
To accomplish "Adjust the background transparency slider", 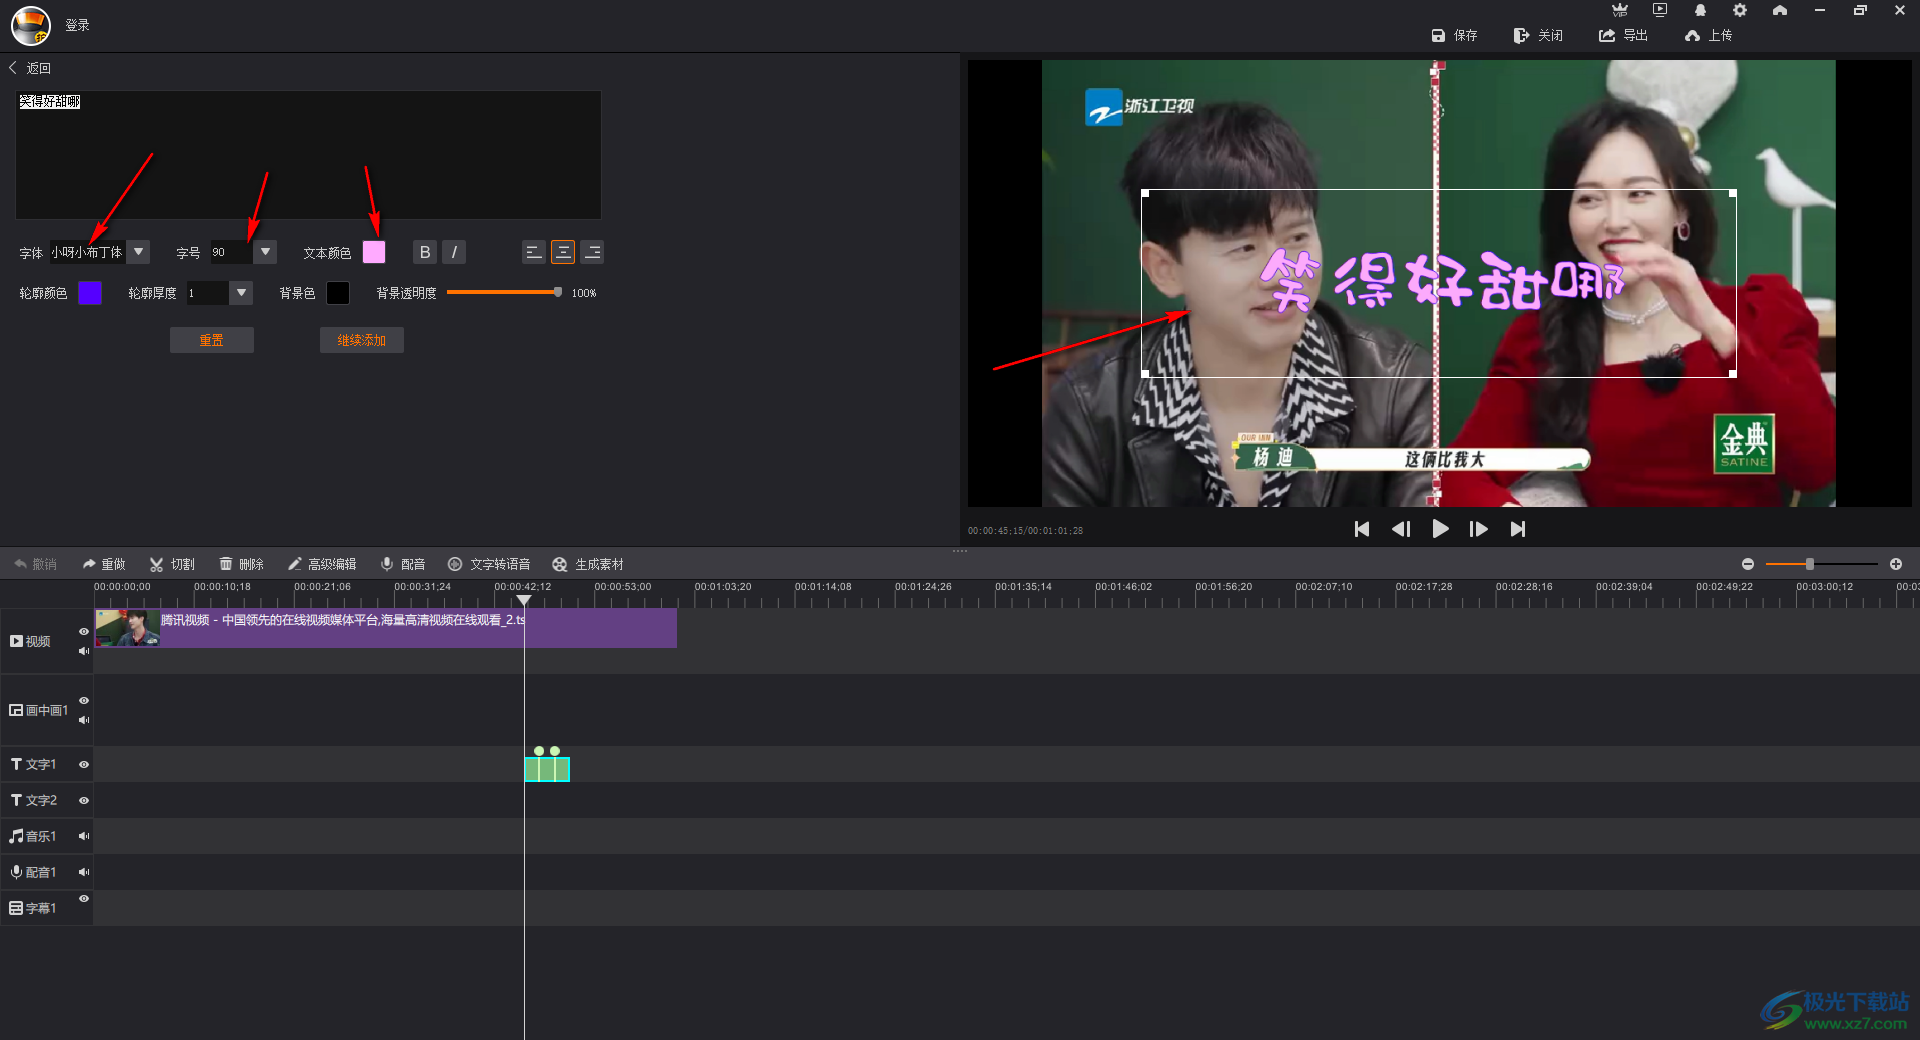I will click(504, 292).
